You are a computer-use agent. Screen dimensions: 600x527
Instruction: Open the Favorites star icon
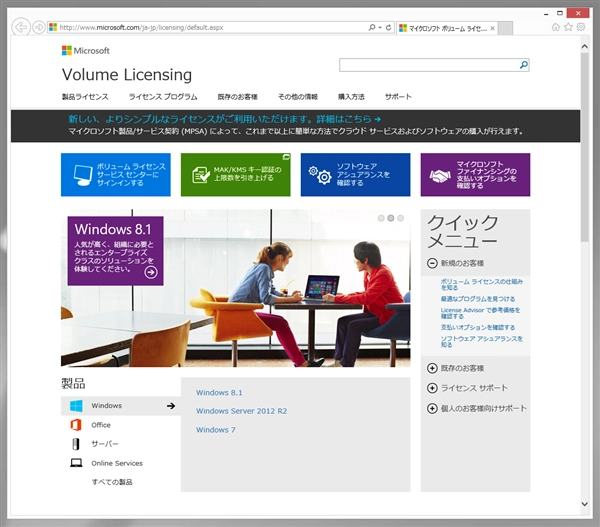568,27
